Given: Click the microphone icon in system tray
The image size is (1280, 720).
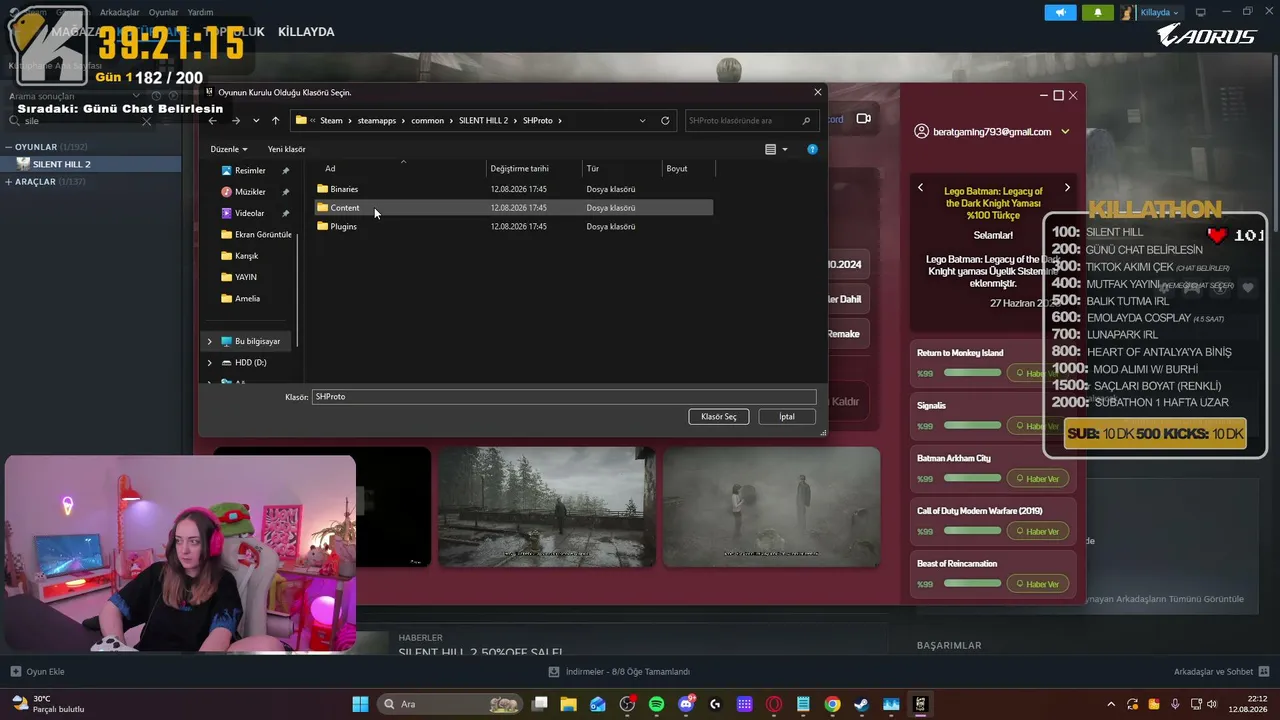Looking at the screenshot, I should point(1175,704).
